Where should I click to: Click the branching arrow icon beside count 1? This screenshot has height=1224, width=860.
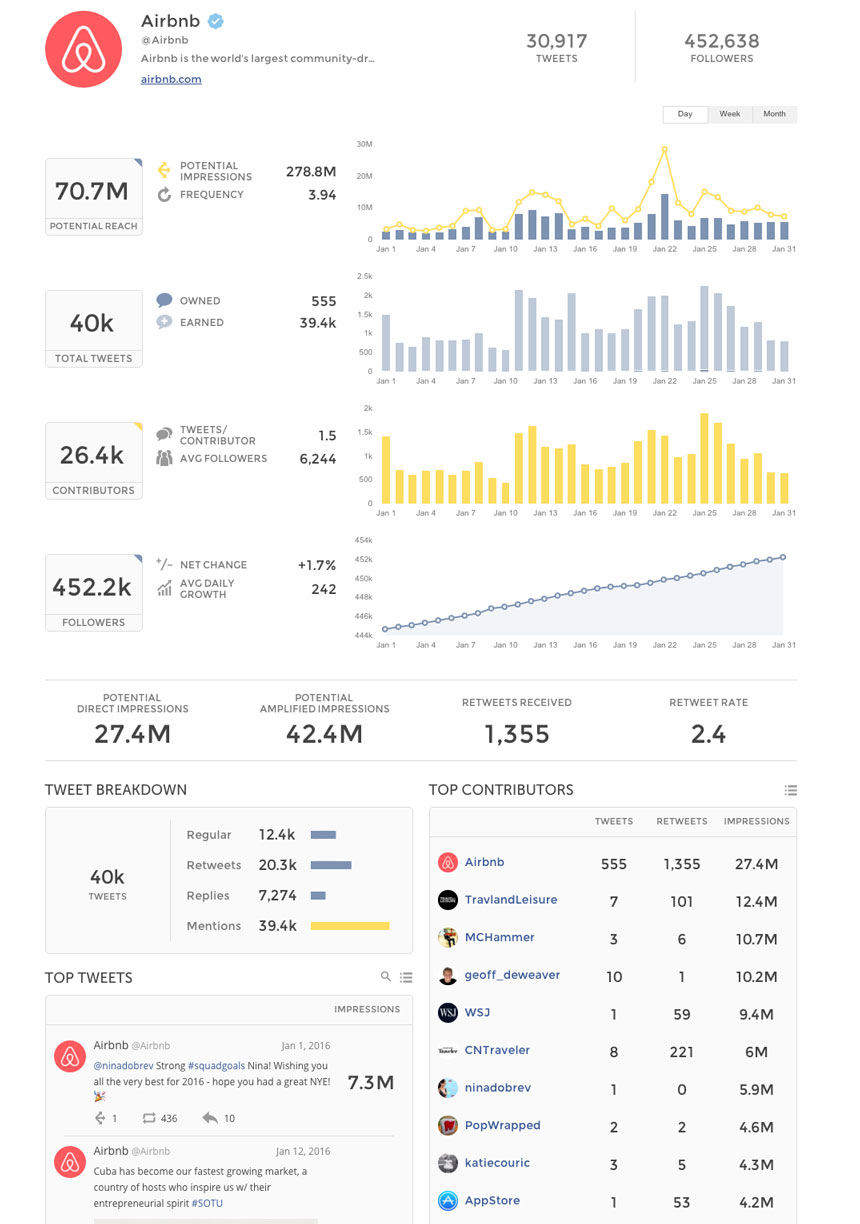(100, 1118)
